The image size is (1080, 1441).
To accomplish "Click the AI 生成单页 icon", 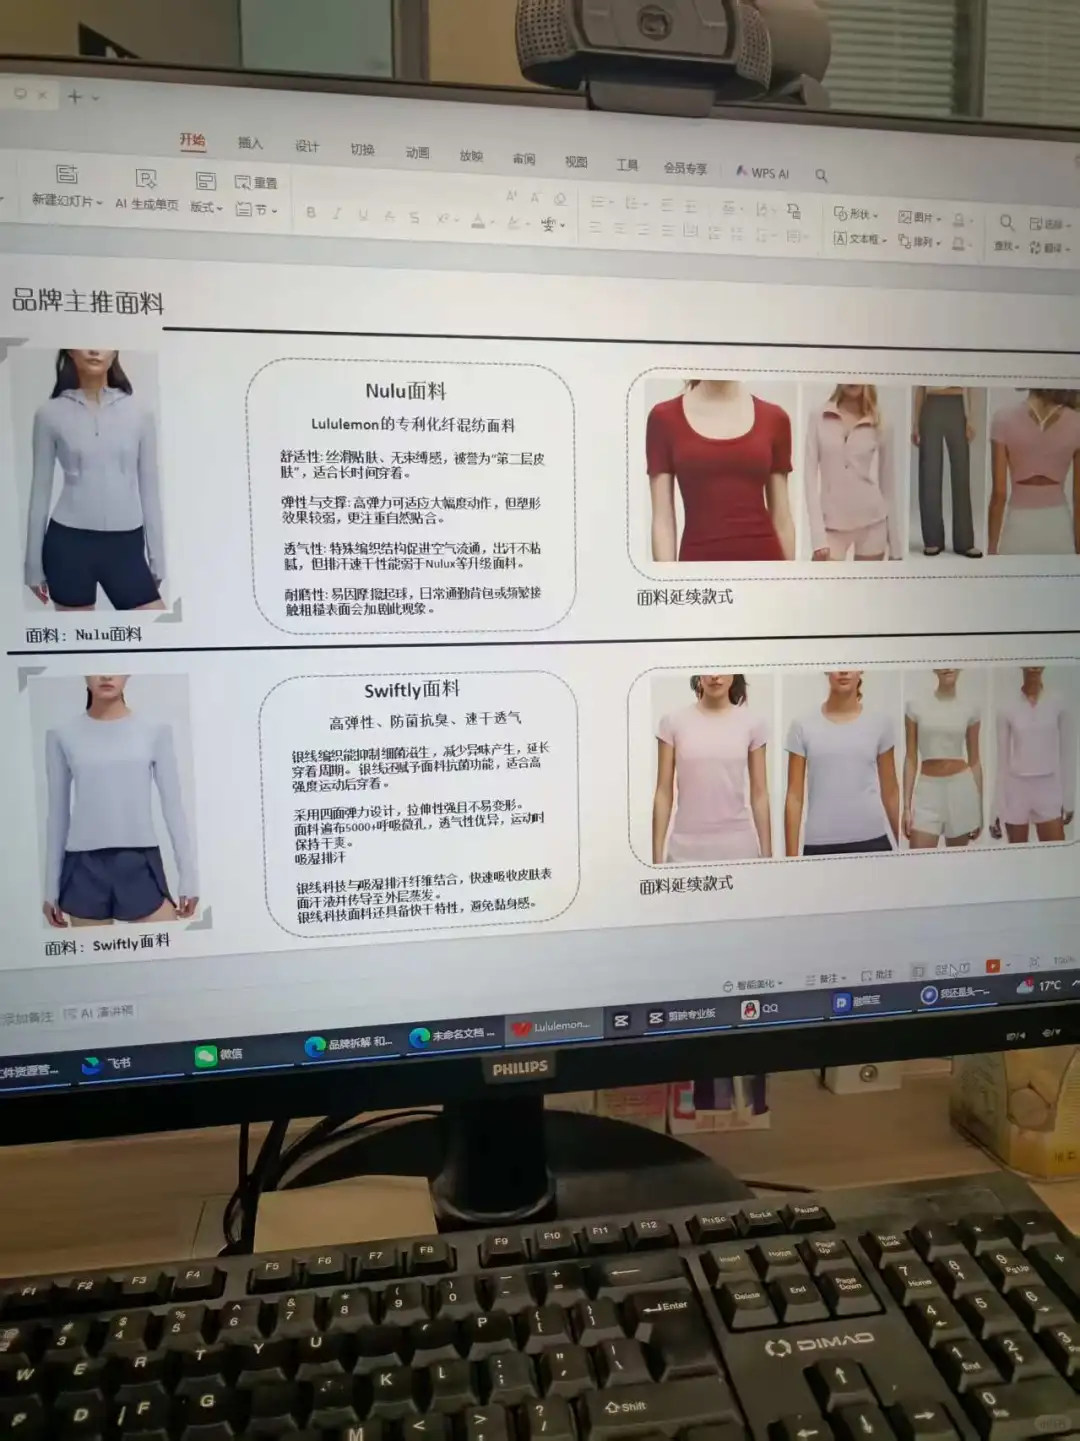I will coord(146,179).
